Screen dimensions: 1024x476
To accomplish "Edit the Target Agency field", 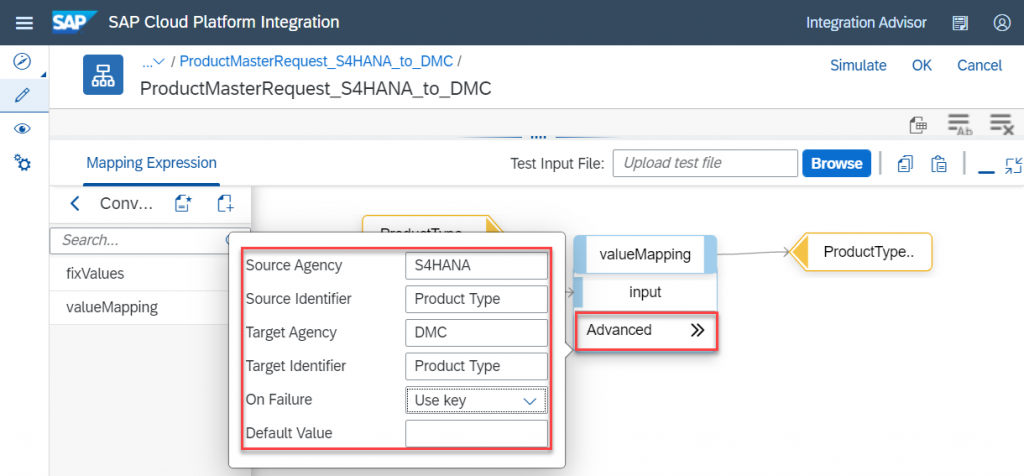I will click(476, 333).
